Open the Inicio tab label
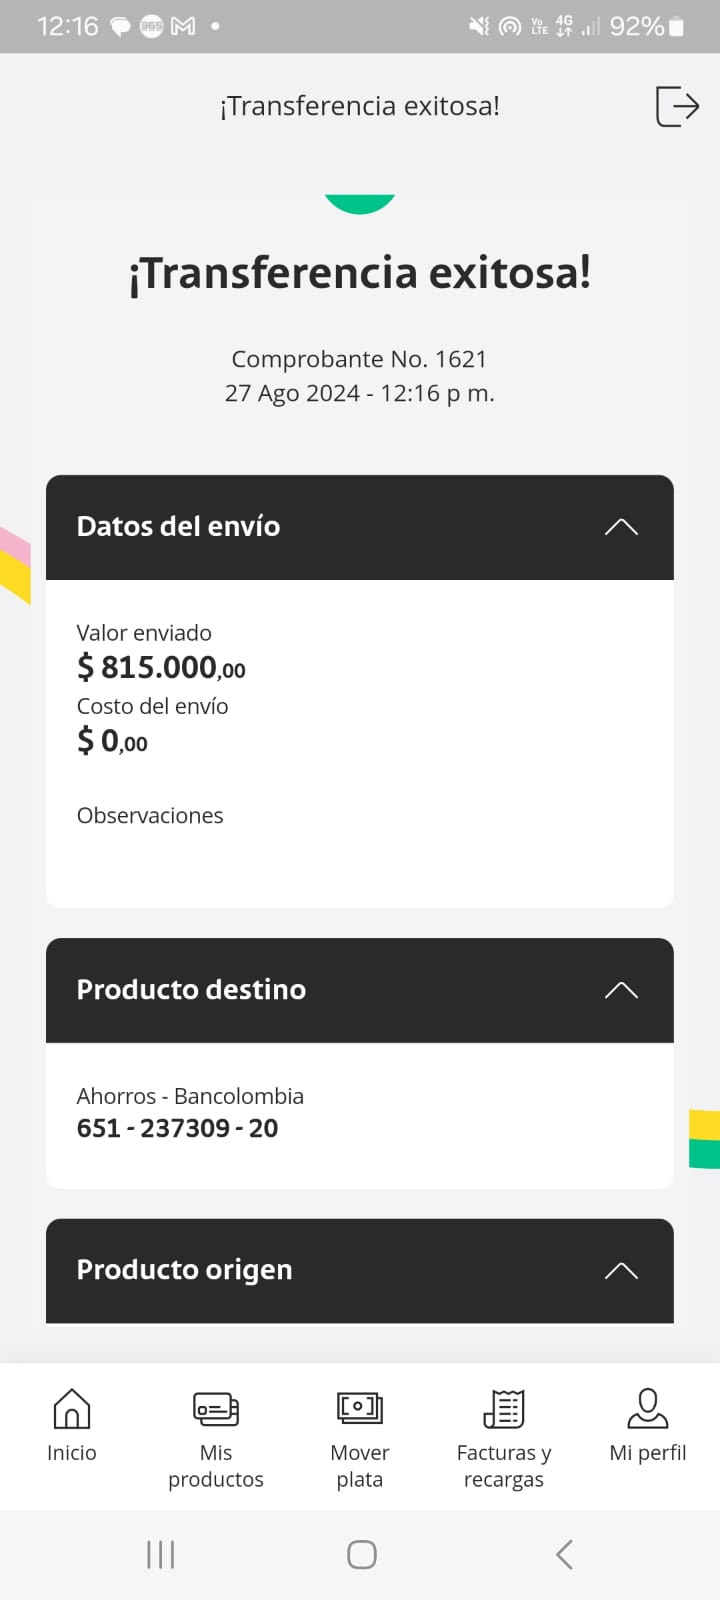Viewport: 720px width, 1600px height. [x=72, y=1453]
